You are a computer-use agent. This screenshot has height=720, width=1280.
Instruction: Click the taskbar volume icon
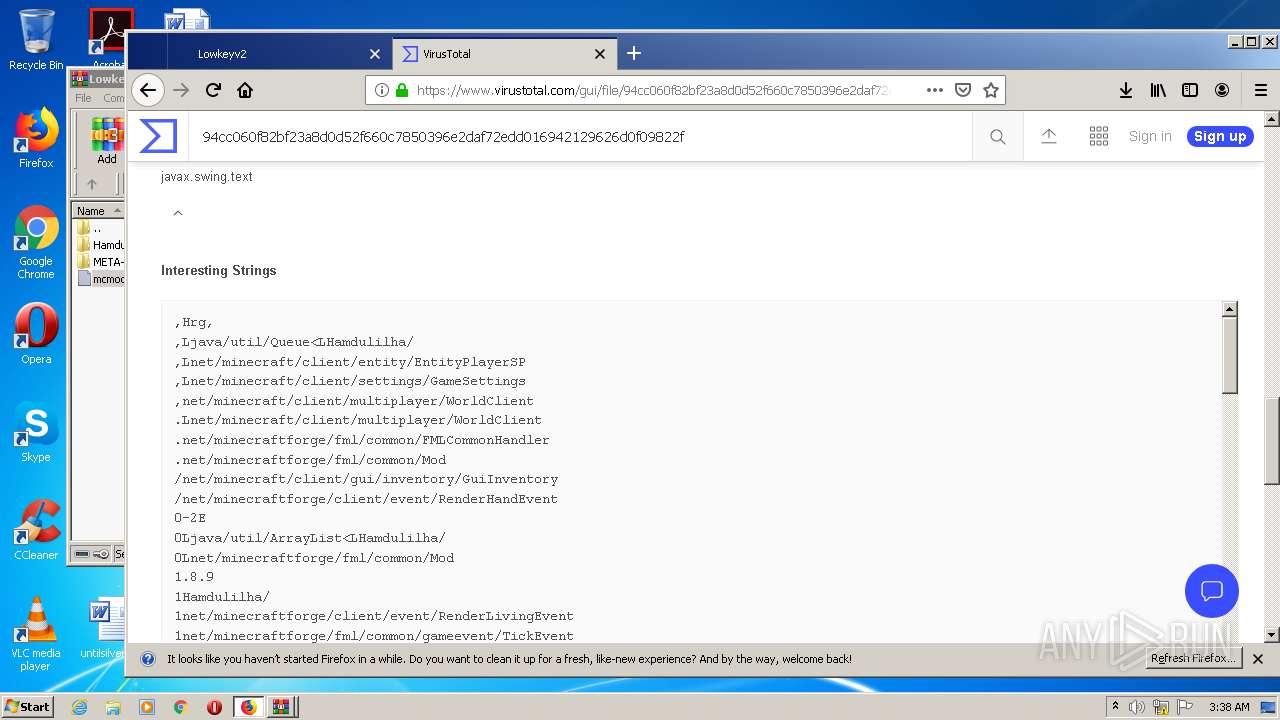click(x=1137, y=707)
